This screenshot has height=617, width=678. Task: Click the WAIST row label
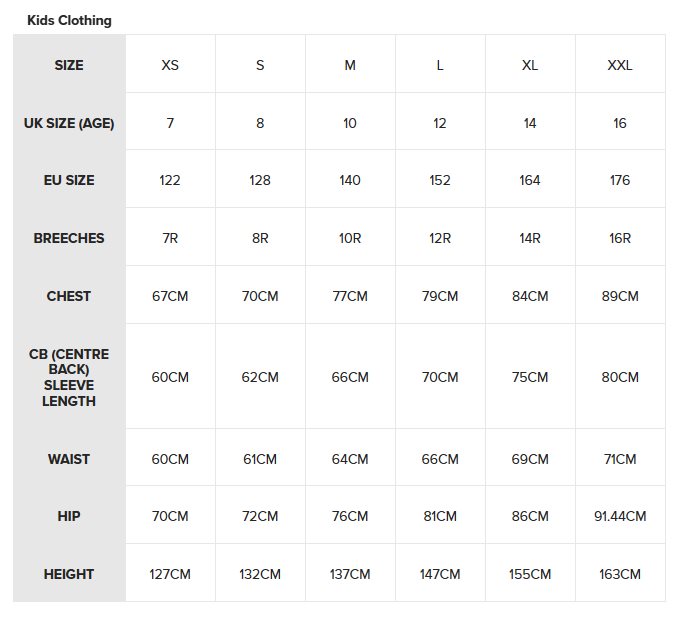point(69,459)
